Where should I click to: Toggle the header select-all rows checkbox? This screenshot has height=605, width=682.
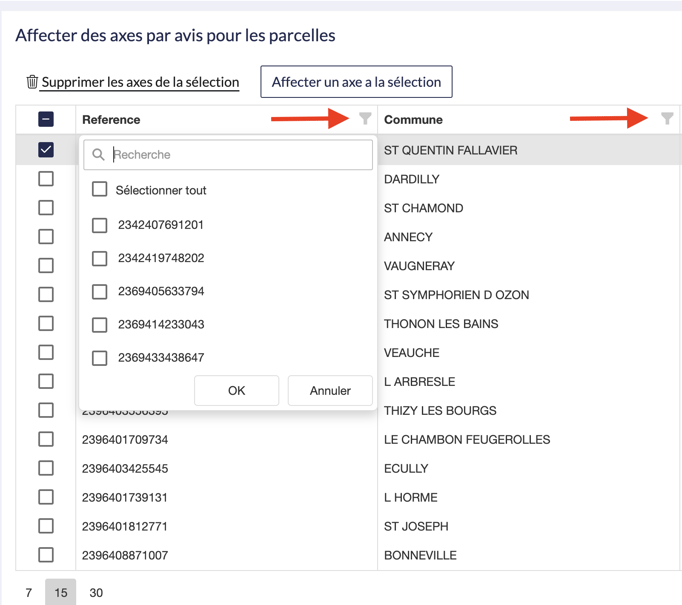(46, 119)
